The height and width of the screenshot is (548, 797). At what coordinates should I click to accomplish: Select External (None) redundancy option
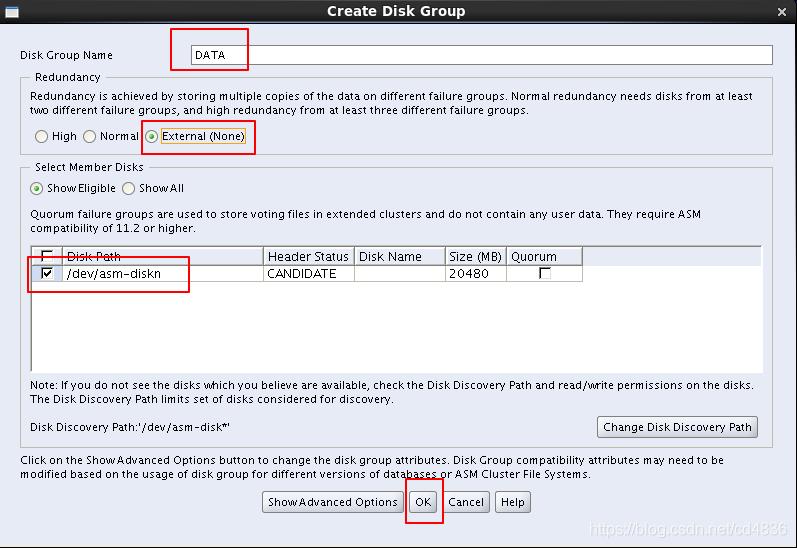point(151,136)
